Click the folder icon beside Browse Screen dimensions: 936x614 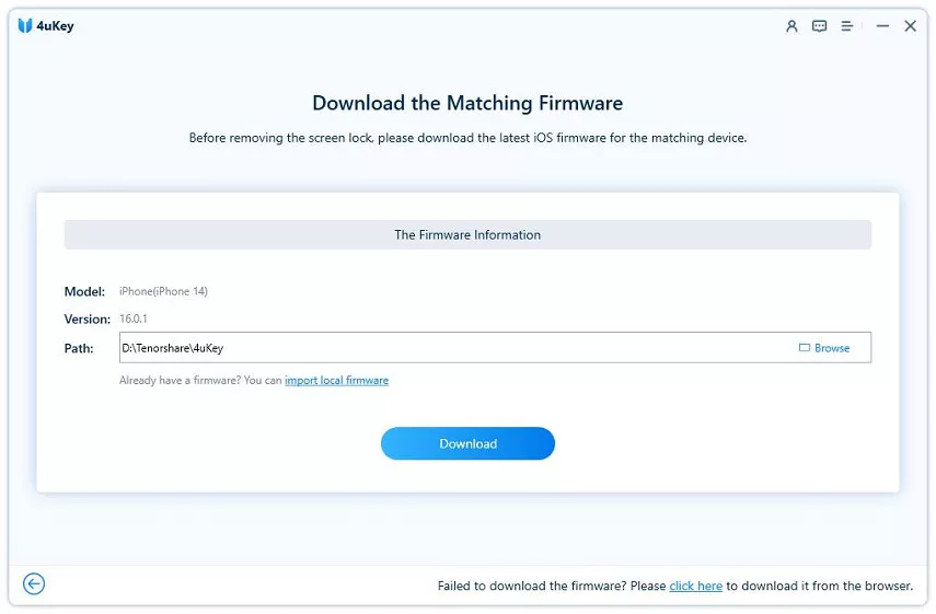pyautogui.click(x=804, y=348)
